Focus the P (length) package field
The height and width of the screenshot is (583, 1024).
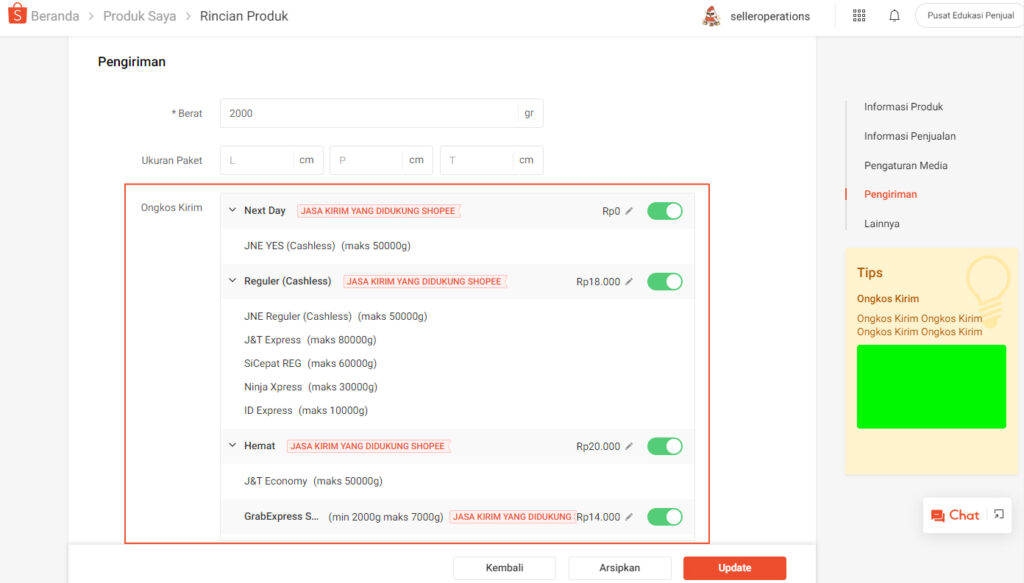pos(381,161)
